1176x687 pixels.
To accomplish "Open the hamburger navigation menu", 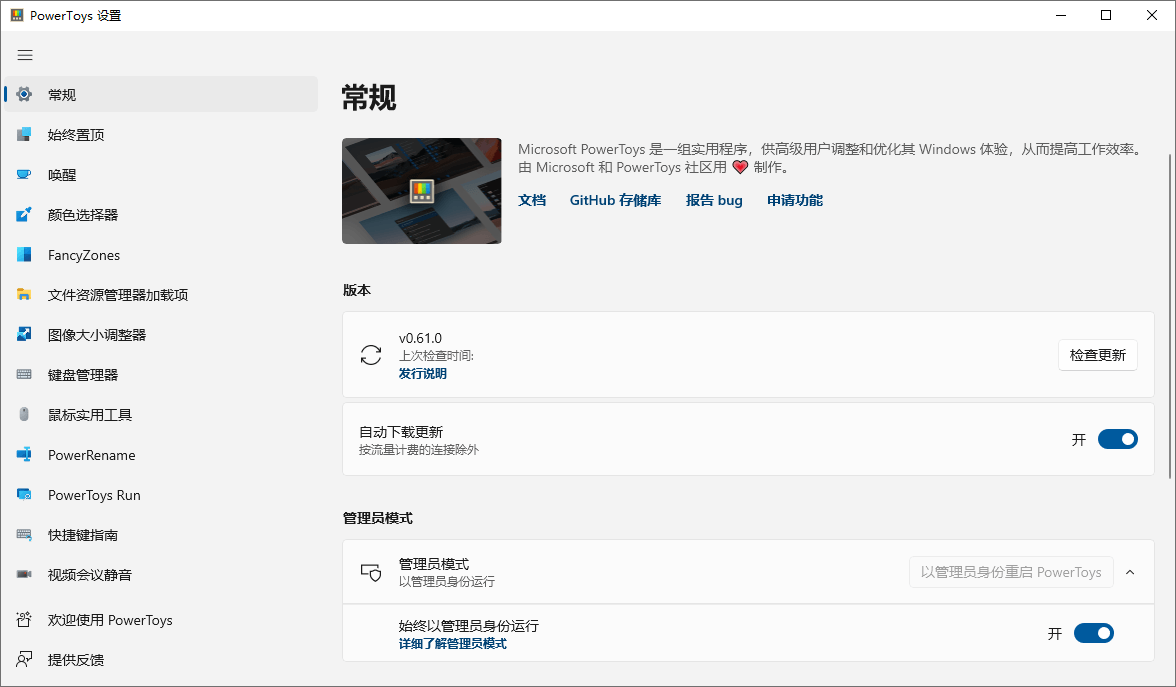I will coord(25,55).
